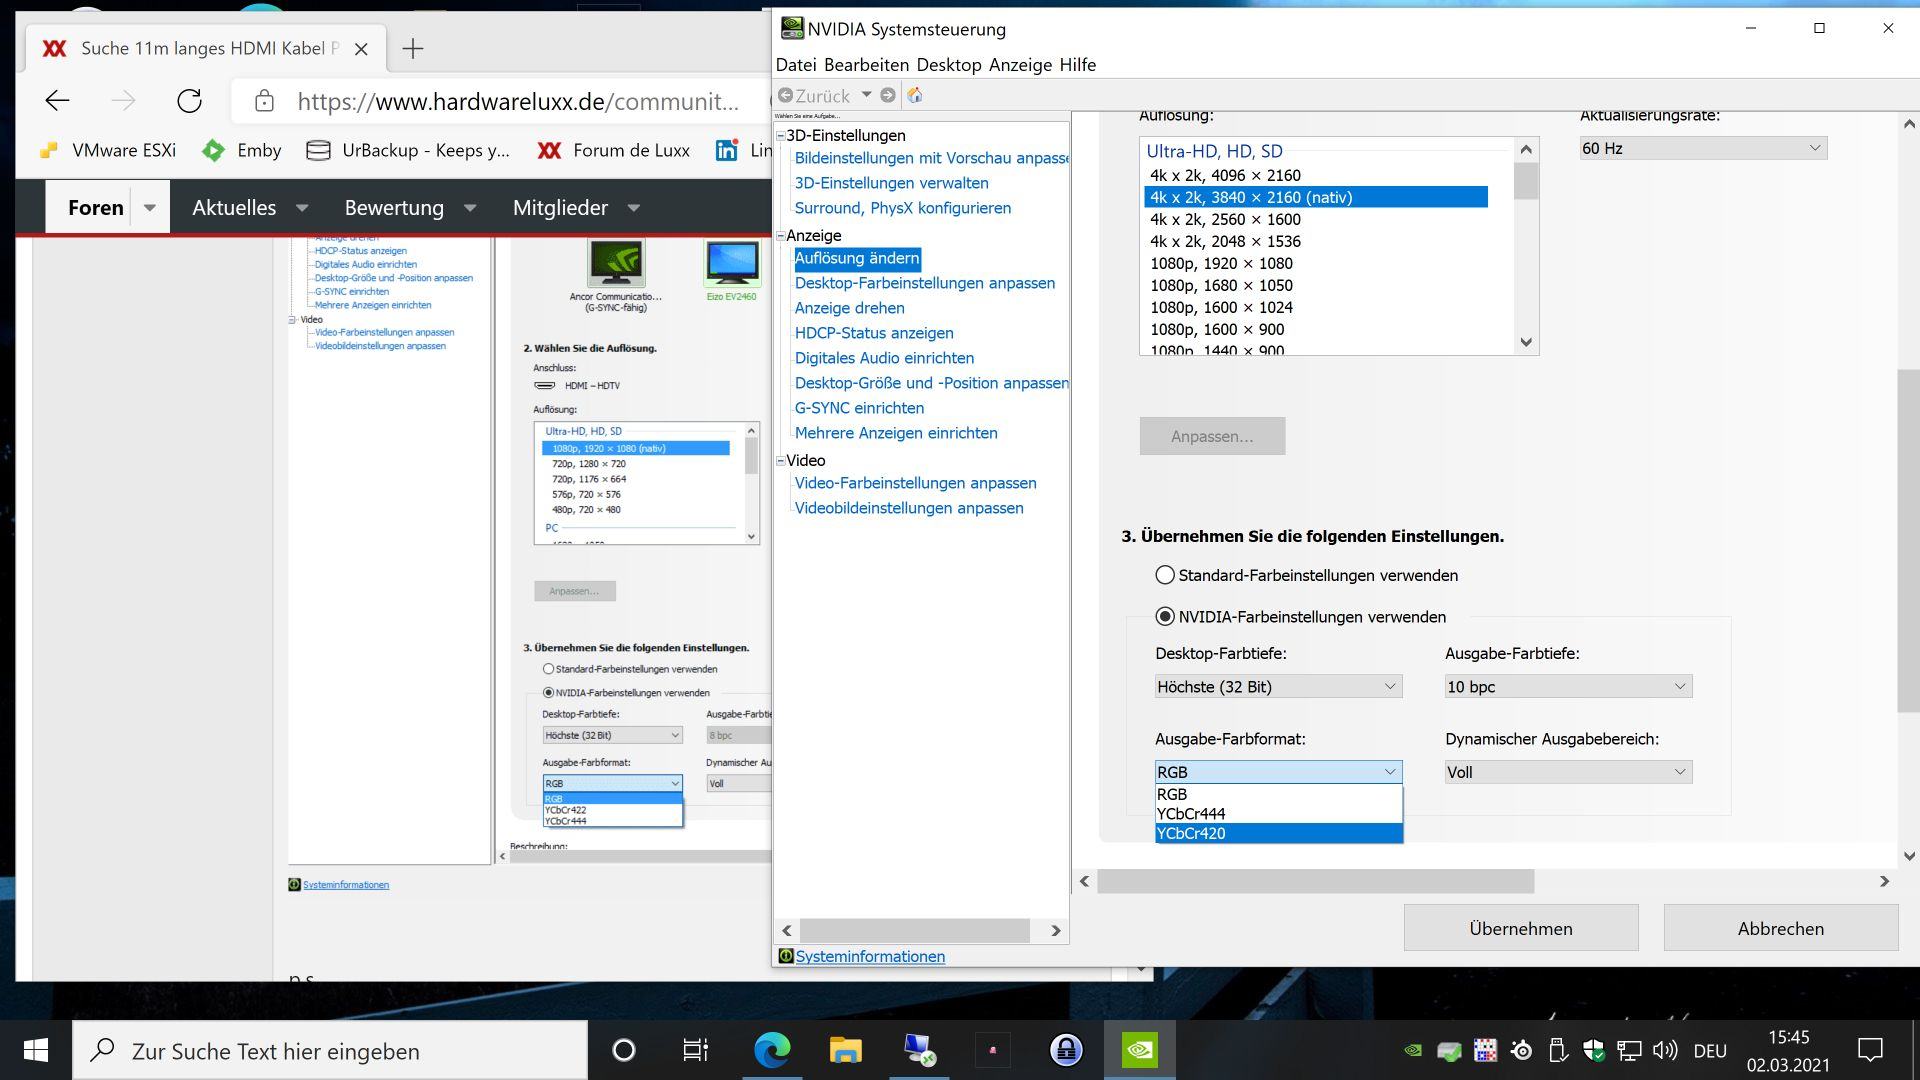Close the Suche 11m langes HDMI Kabel tab
Image resolution: width=1920 pixels, height=1080 pixels.
coord(361,48)
